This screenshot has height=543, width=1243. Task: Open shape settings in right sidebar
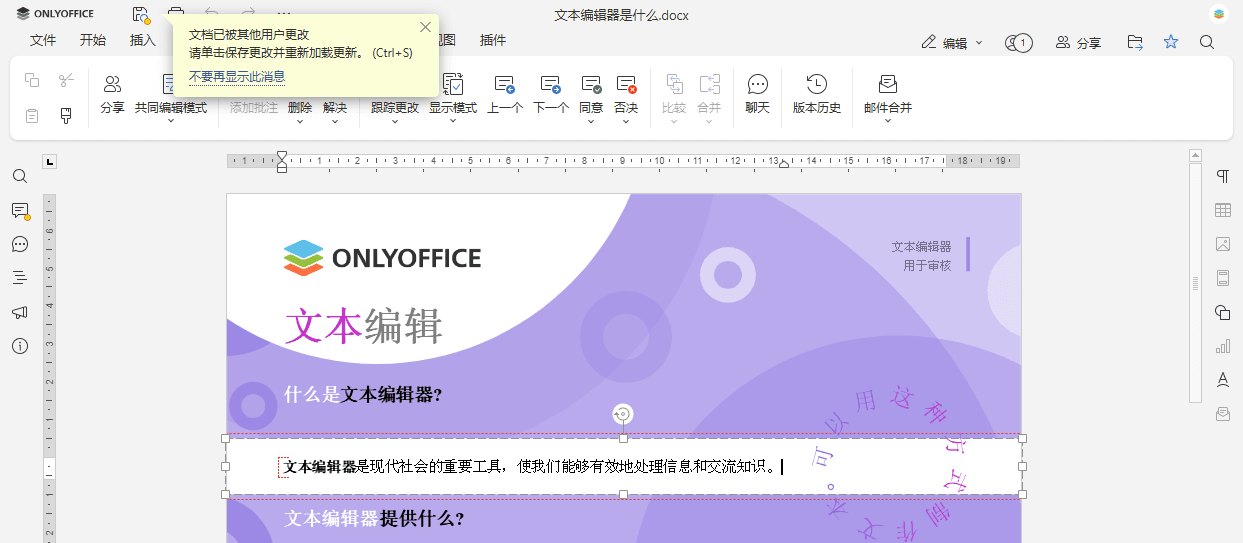click(1222, 312)
